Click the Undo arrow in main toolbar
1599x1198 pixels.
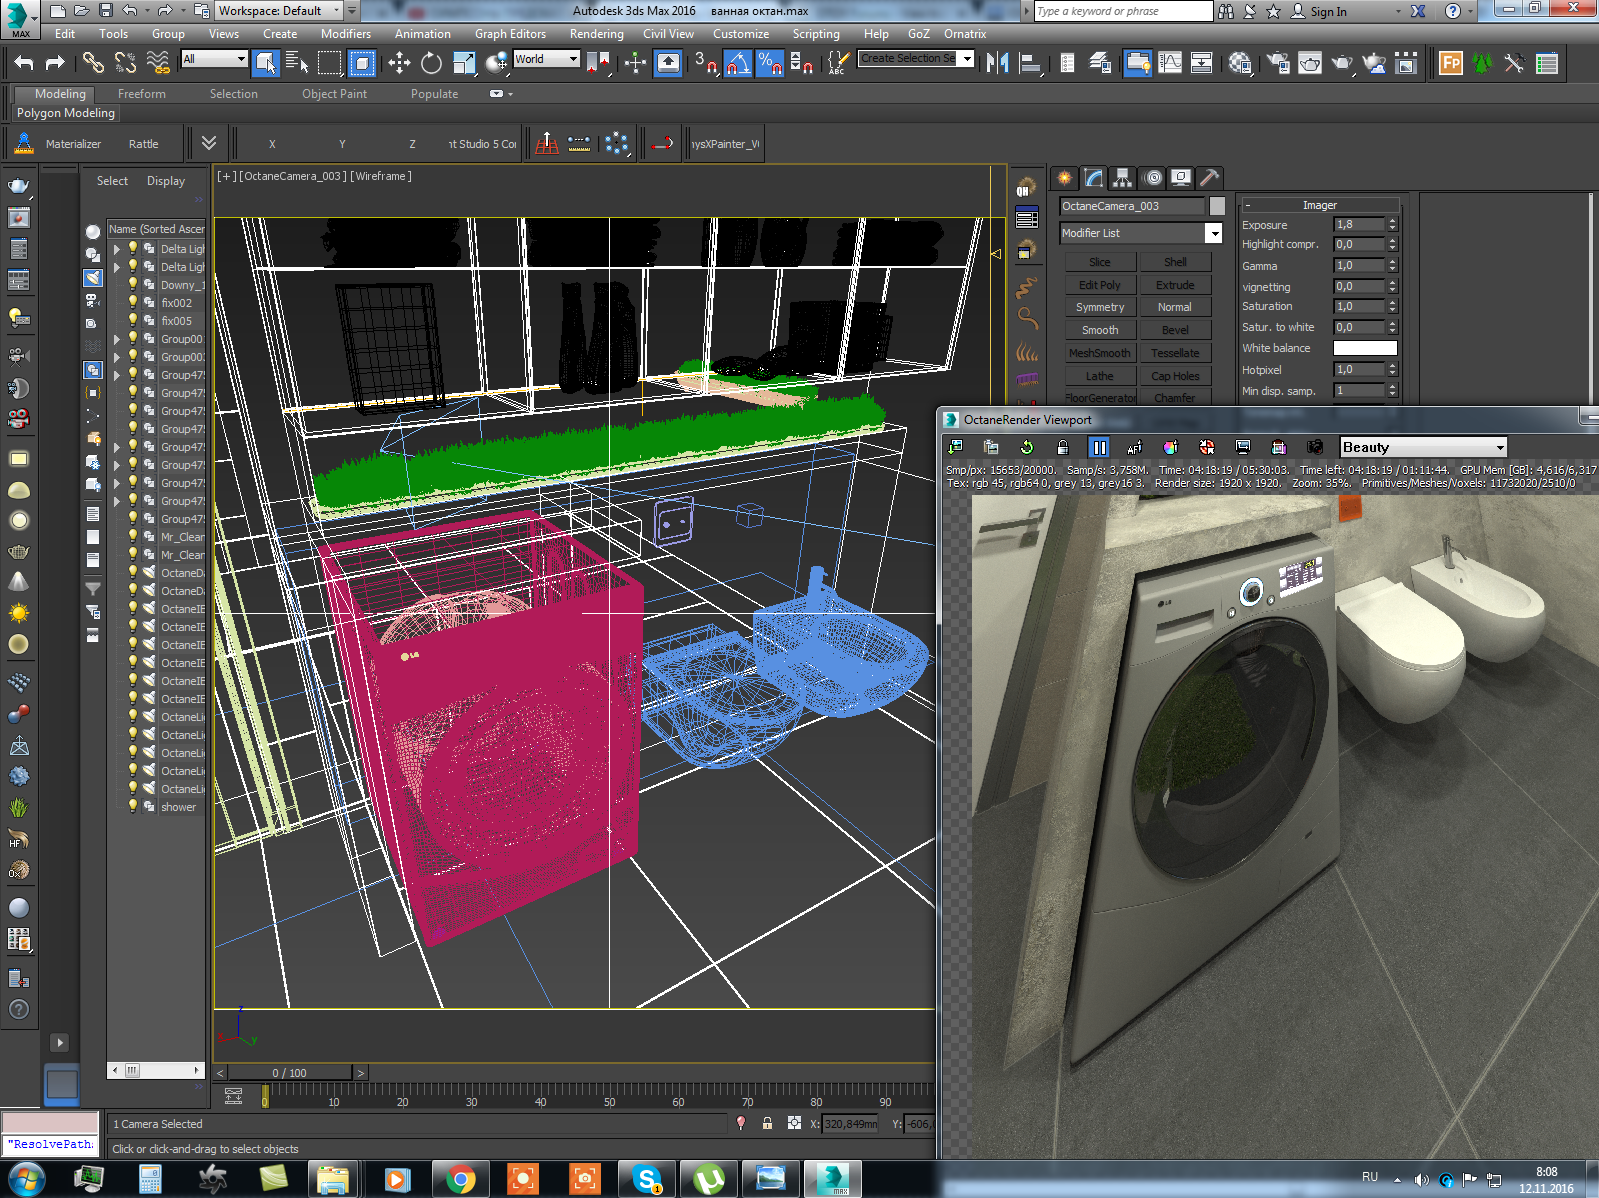(24, 63)
